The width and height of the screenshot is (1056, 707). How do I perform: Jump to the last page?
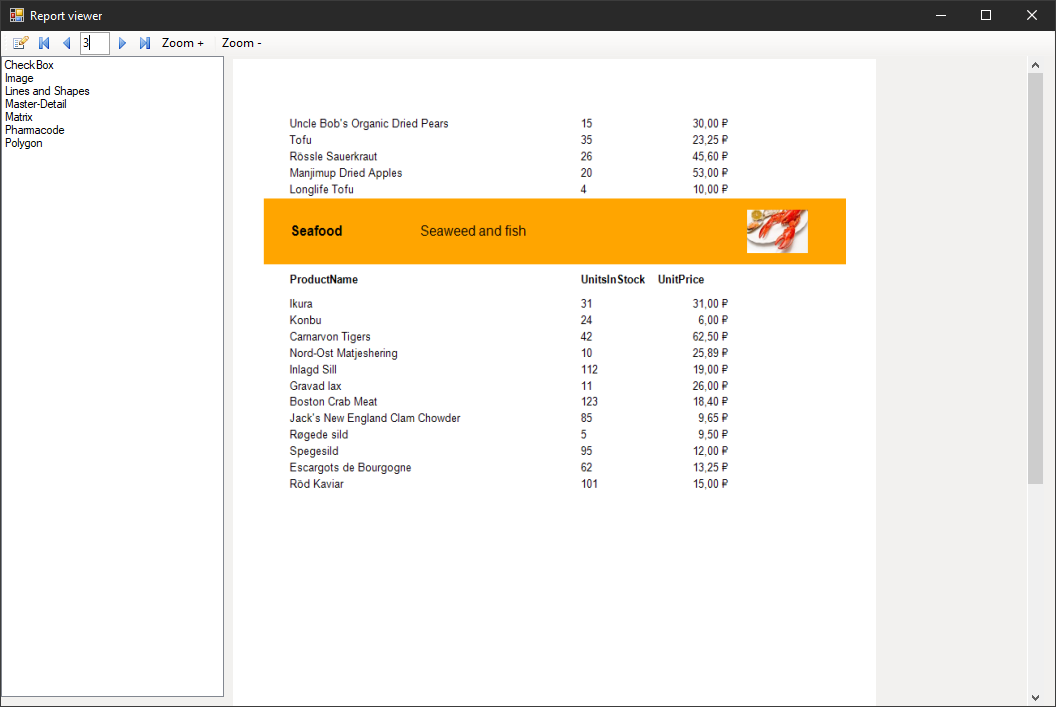(x=145, y=43)
